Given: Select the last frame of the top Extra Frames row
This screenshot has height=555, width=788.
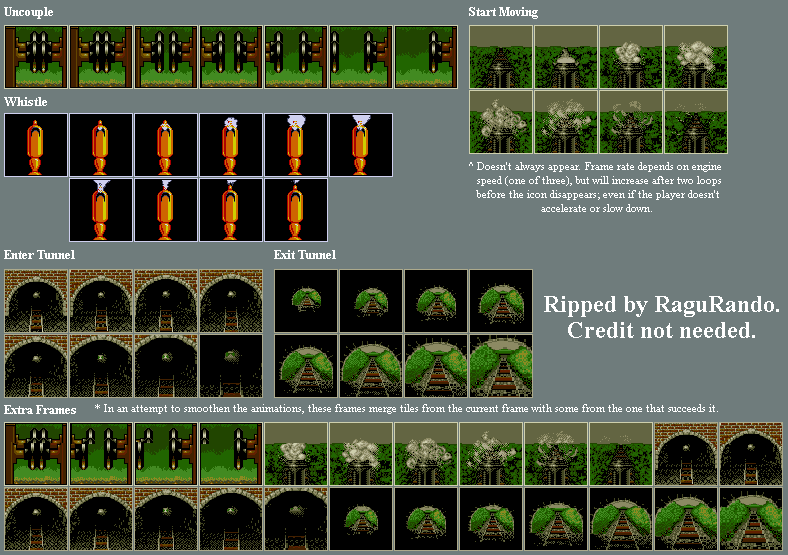Looking at the screenshot, I should tap(751, 454).
